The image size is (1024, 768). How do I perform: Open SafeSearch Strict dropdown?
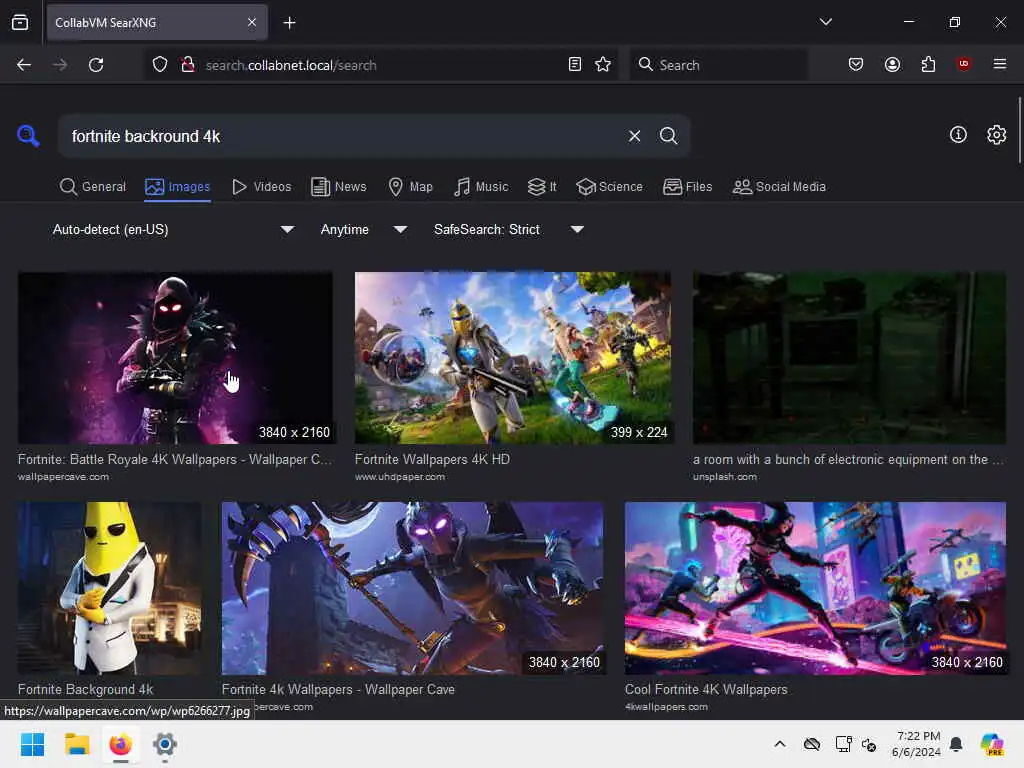pyautogui.click(x=509, y=229)
